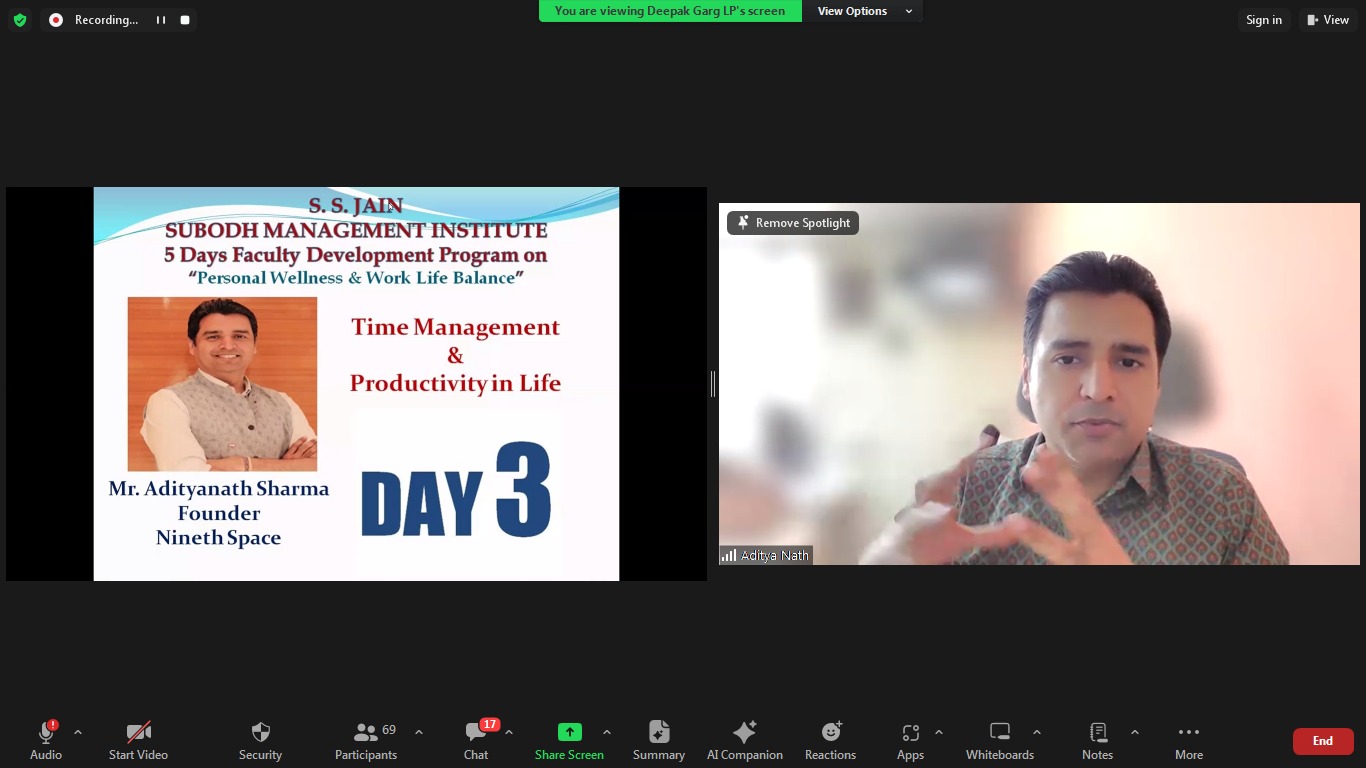Click 'Mr. Adityanath Sharma' text on slide
Screen dimensions: 1366x768
tap(219, 489)
